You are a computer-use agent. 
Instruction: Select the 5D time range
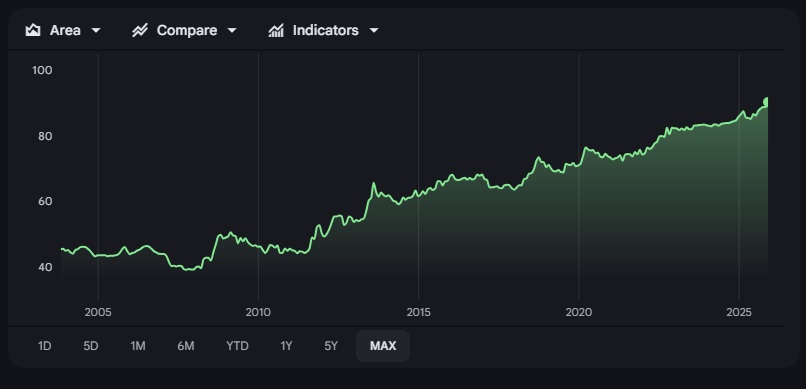(x=90, y=346)
